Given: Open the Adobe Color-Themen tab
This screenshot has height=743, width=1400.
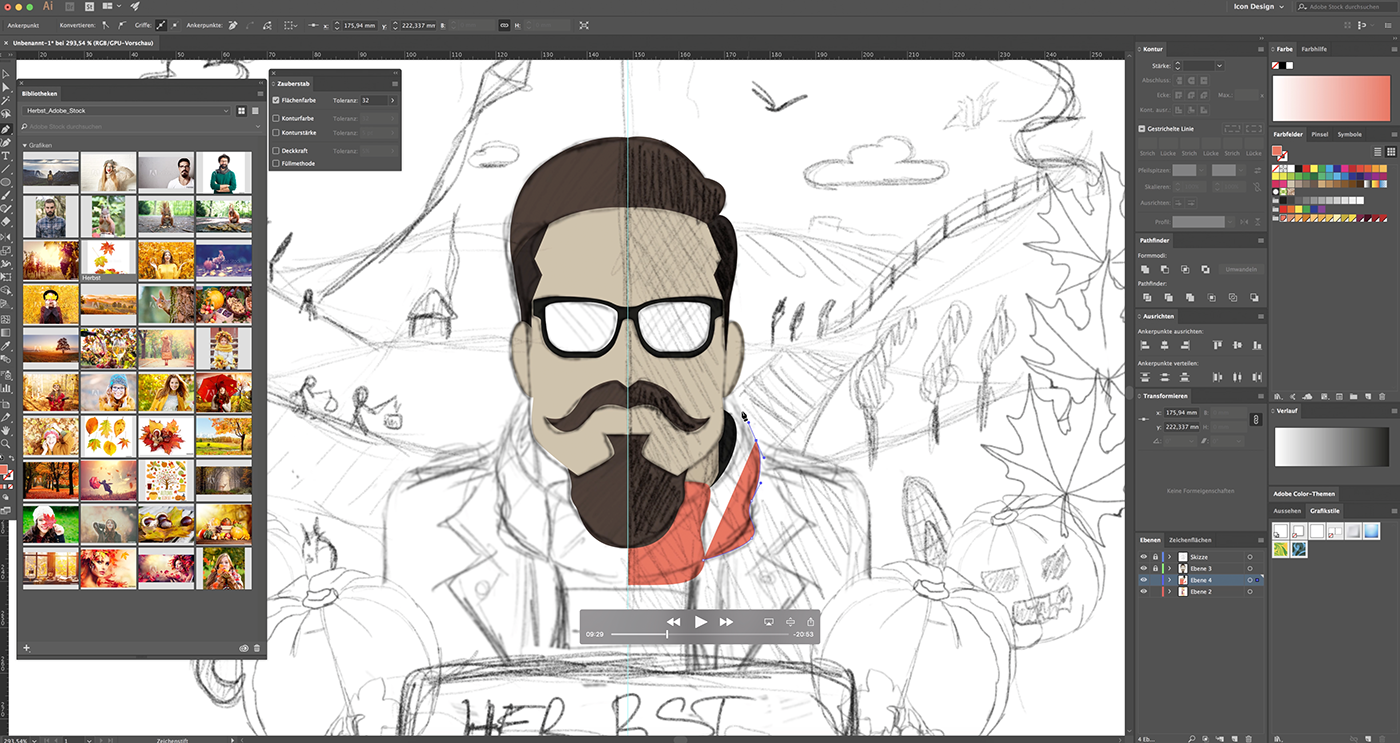Looking at the screenshot, I should coord(1304,494).
